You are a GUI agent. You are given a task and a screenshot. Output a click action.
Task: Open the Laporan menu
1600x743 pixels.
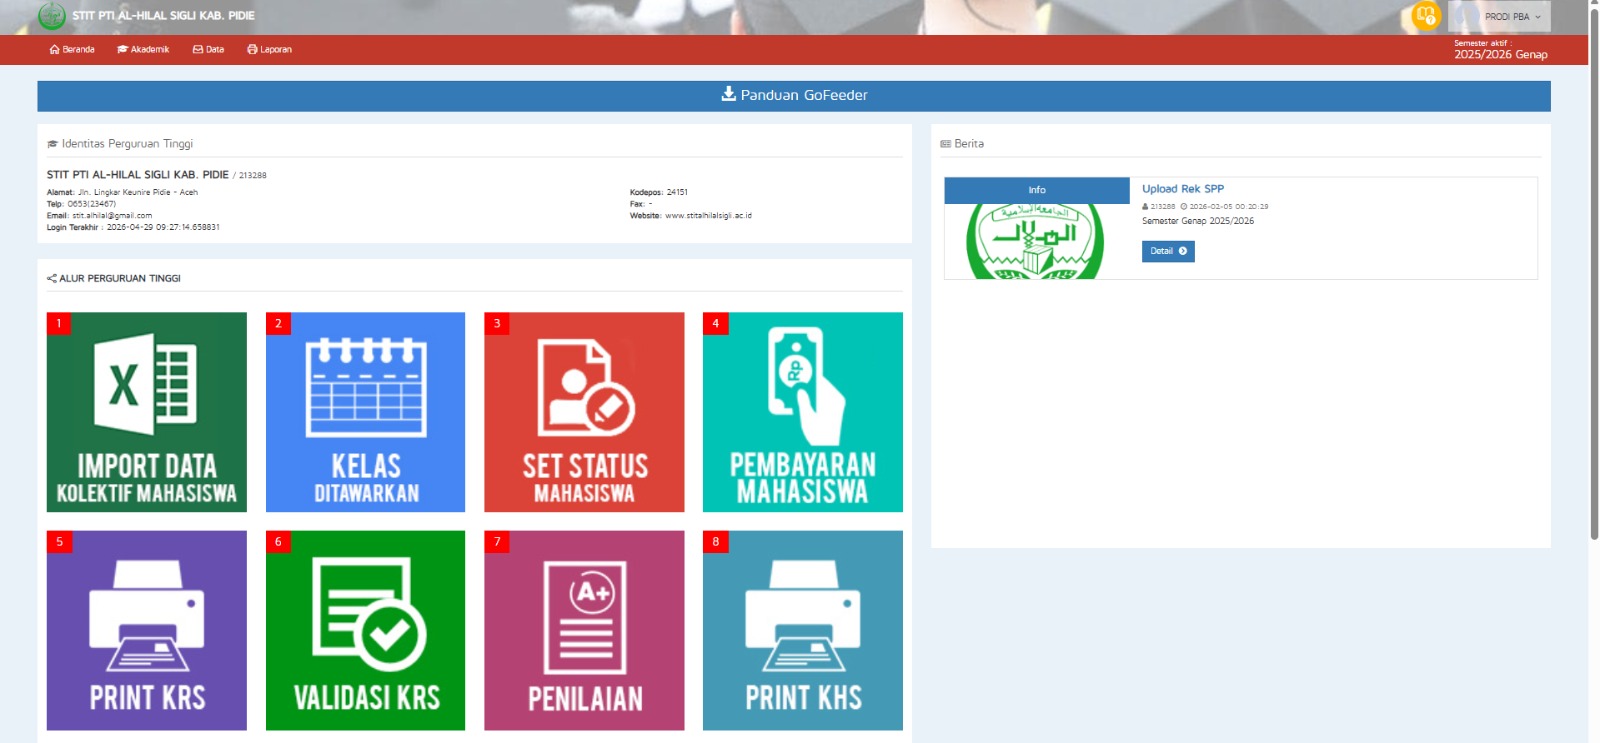(269, 49)
